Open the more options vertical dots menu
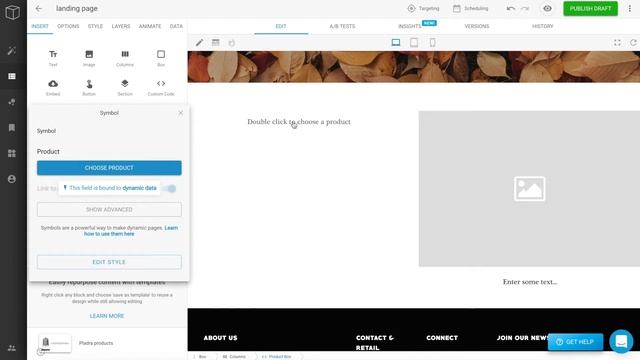Viewport: 640px width, 360px height. coord(630,8)
